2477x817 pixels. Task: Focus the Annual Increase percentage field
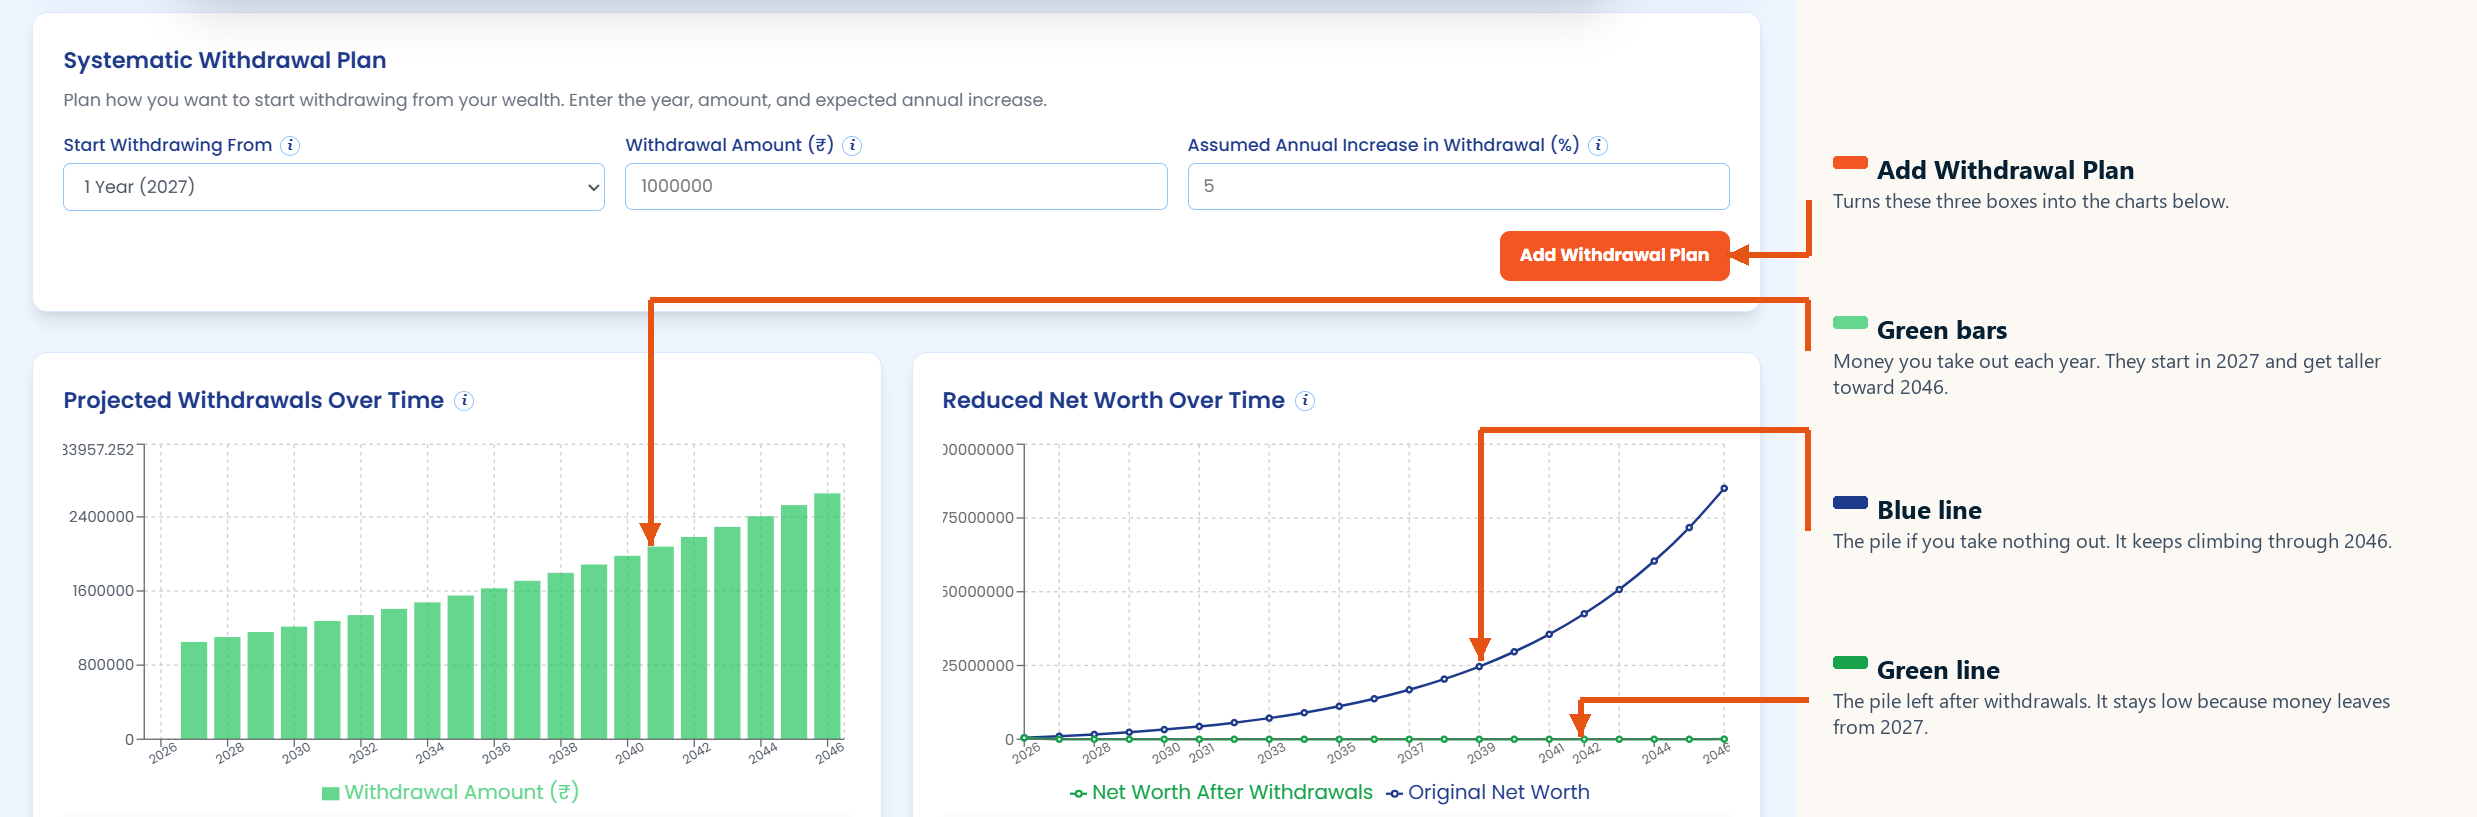[1458, 187]
